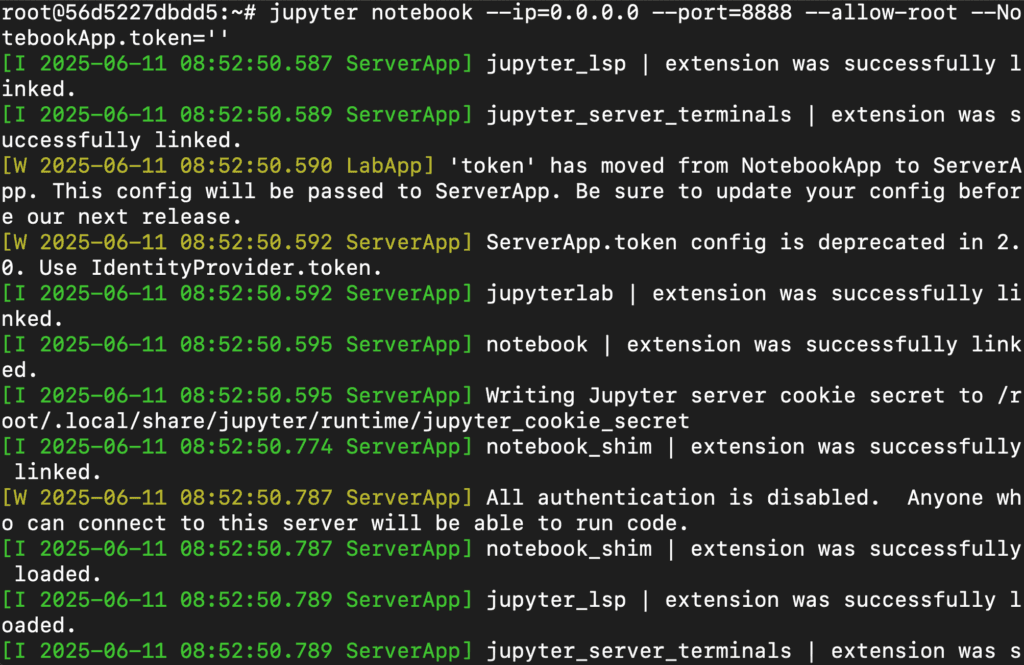
Task: Click the timestamp 08:52:50.587
Action: tap(256, 63)
